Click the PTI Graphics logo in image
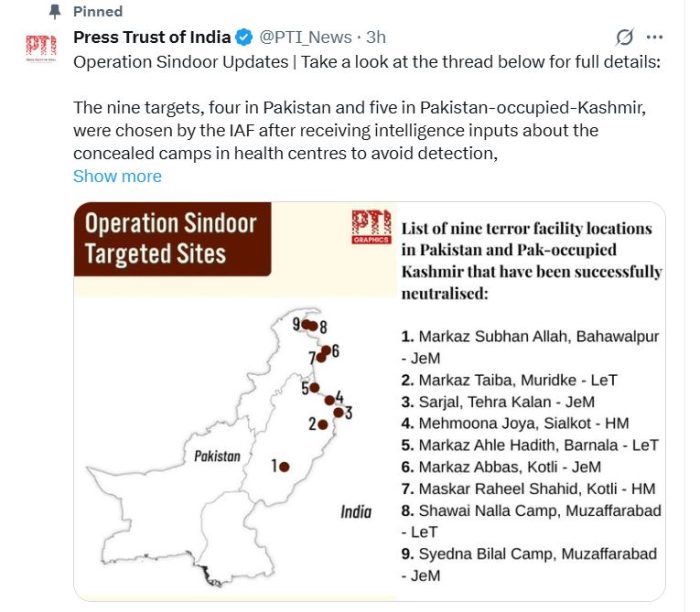Viewport: 700px width, 612px height. 370,227
